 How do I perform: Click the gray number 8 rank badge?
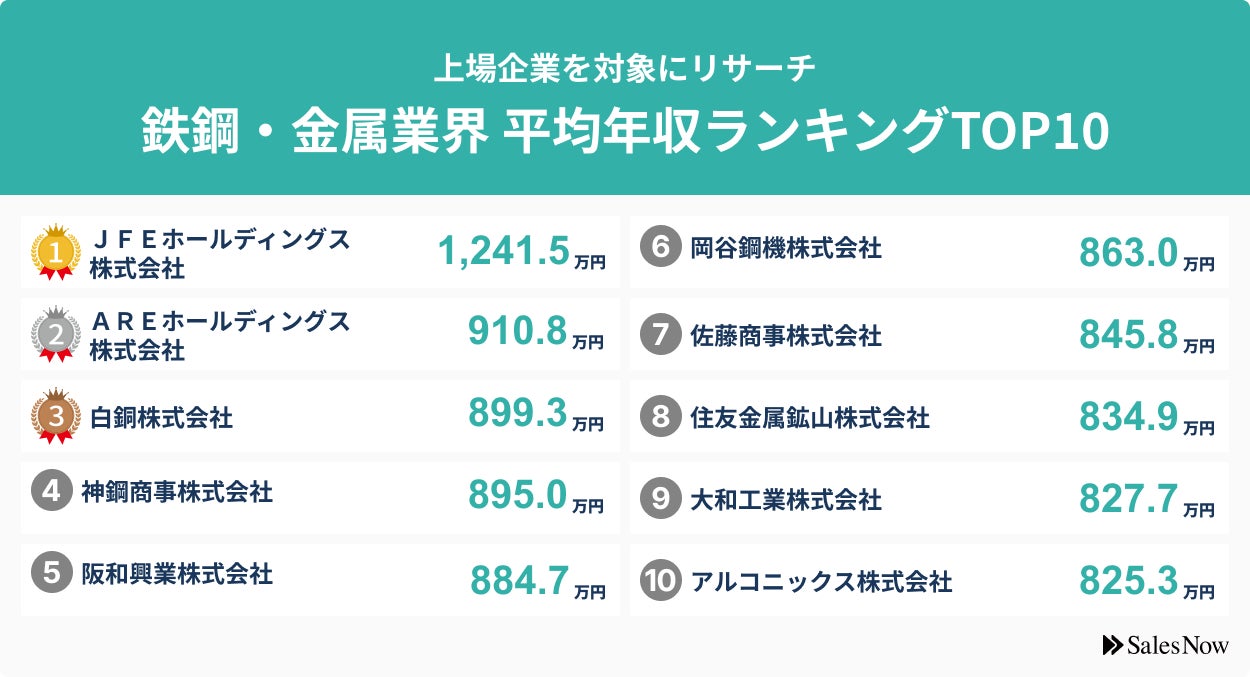[x=659, y=416]
